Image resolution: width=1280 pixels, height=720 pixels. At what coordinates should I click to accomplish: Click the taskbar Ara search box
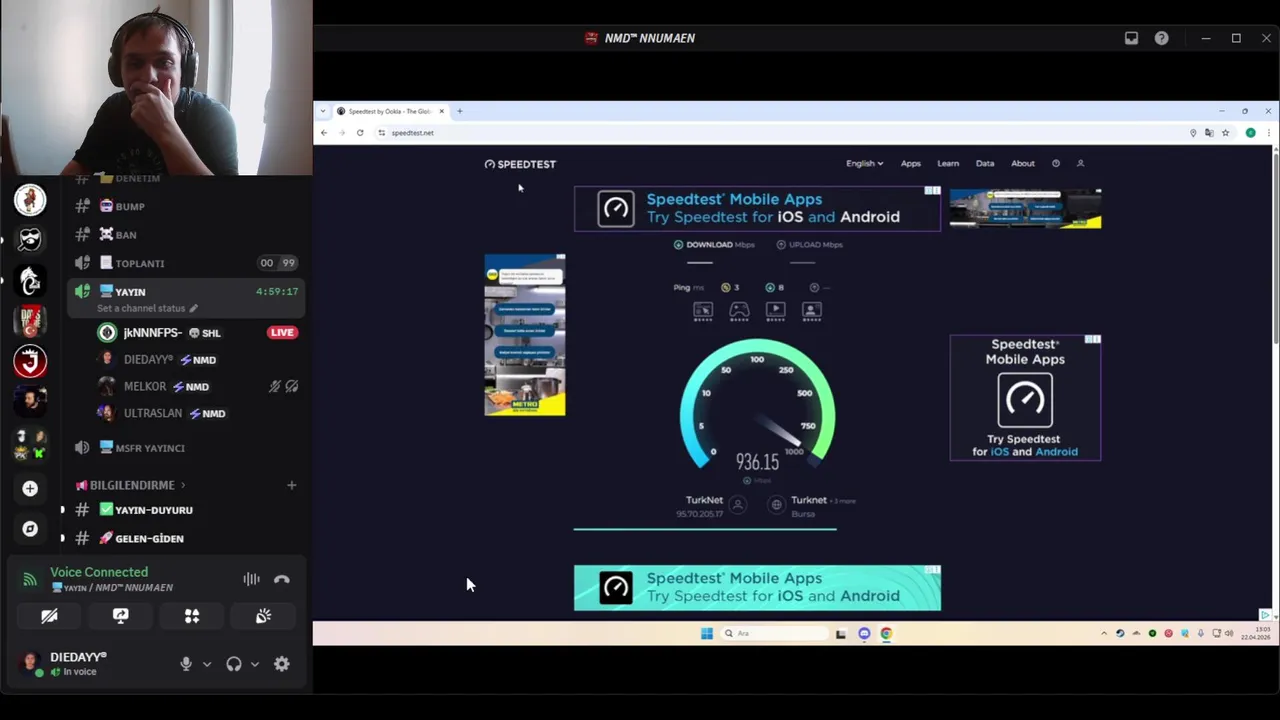[774, 633]
